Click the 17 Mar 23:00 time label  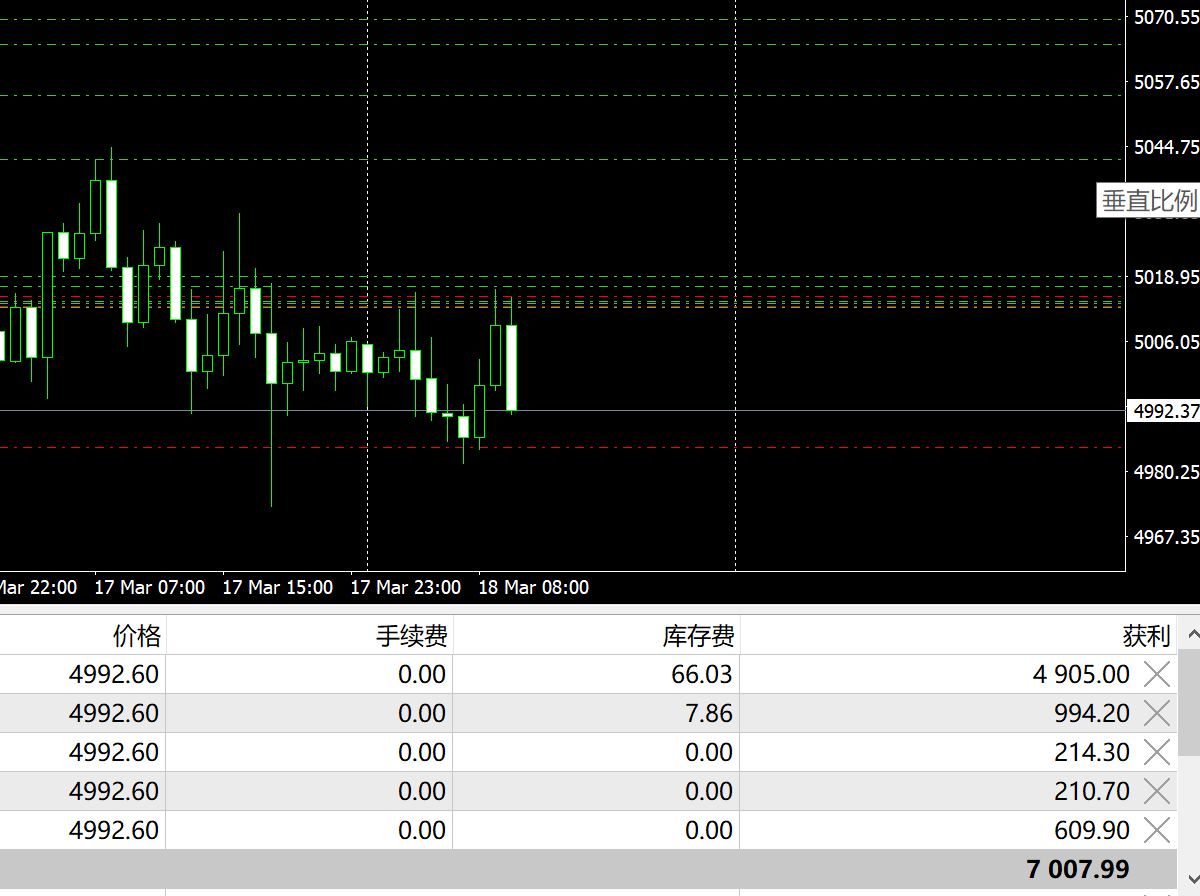(x=406, y=588)
